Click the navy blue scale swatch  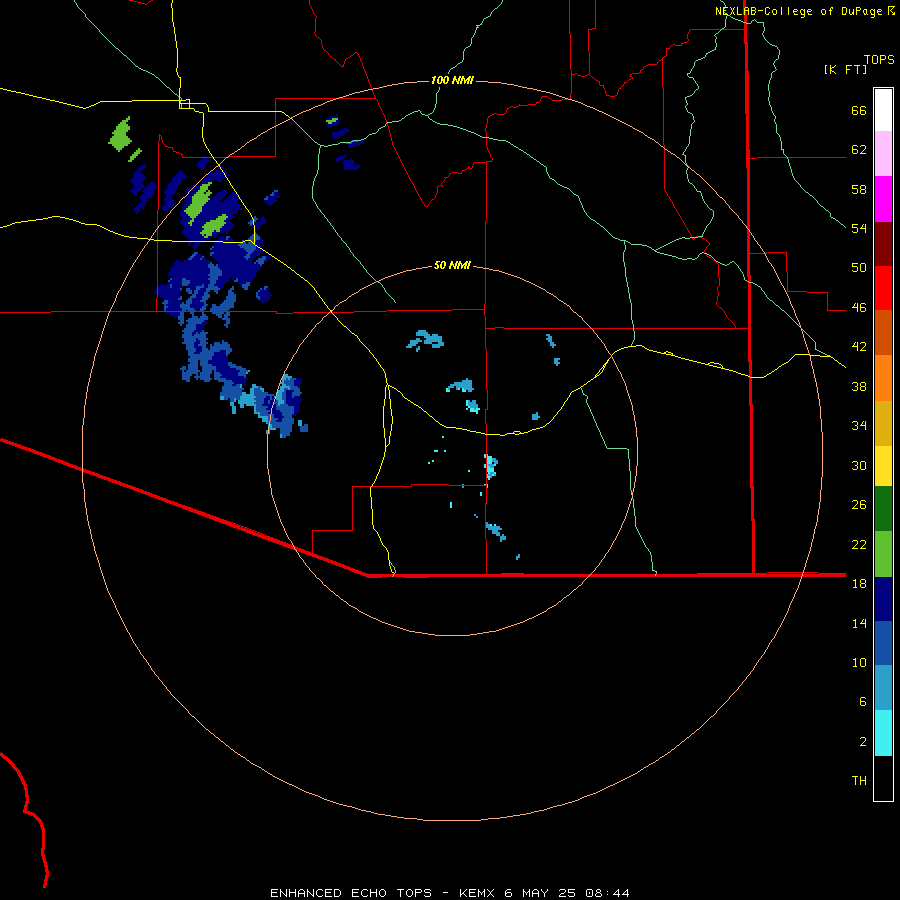[x=883, y=599]
